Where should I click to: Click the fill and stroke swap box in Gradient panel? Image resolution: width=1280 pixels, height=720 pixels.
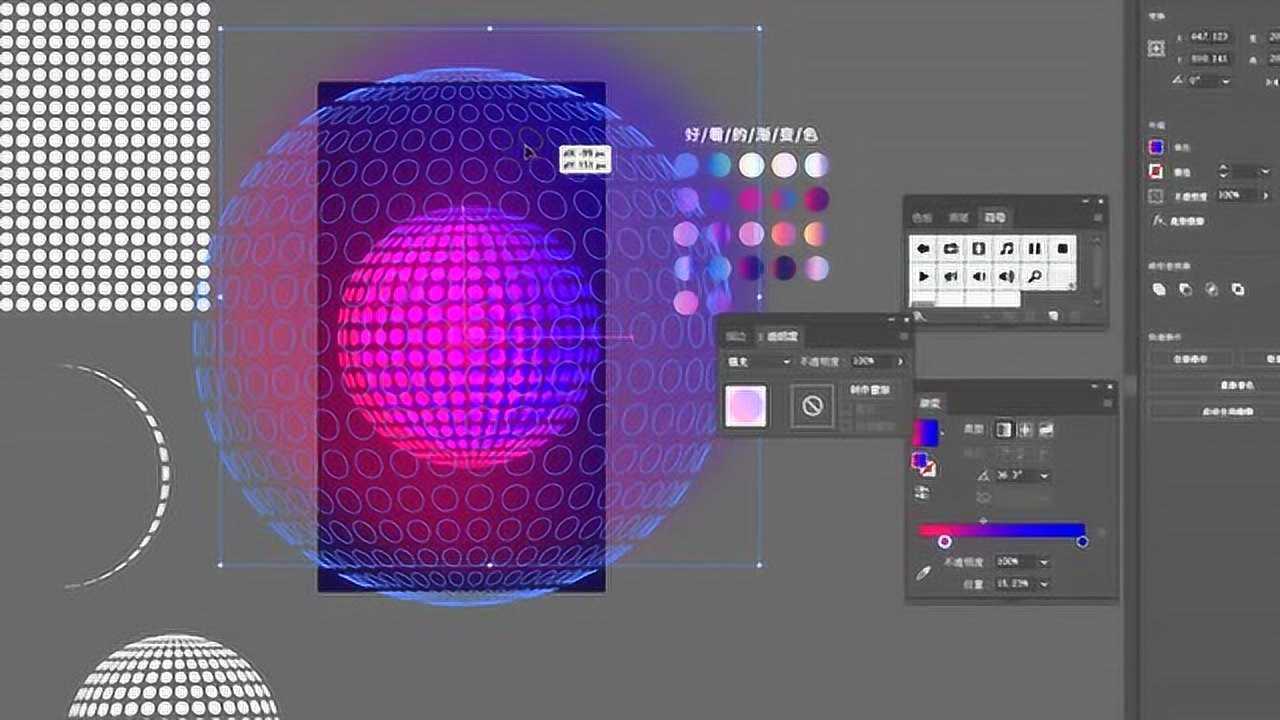(x=924, y=464)
